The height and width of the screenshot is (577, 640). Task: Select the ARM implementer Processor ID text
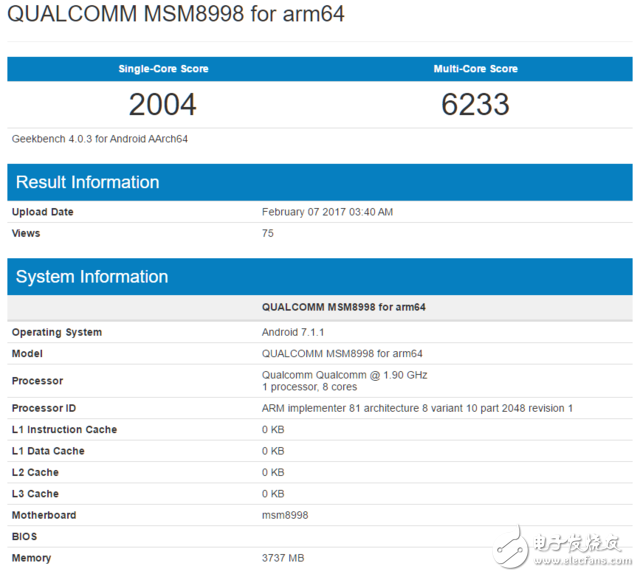417,408
